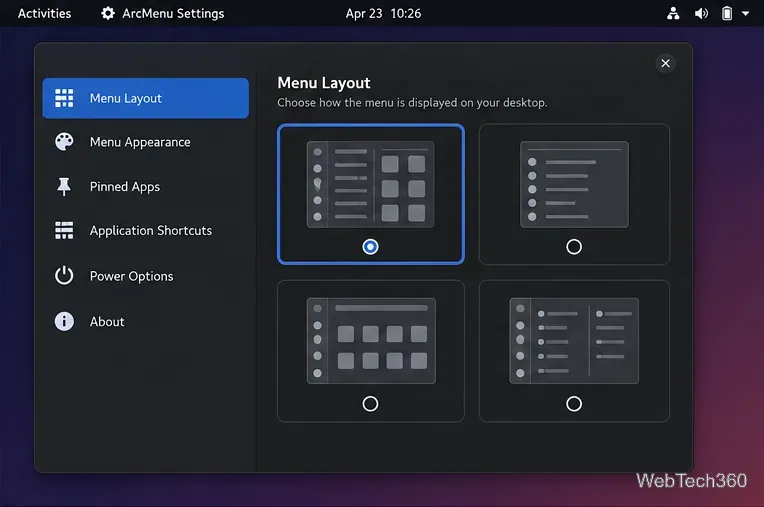Go to the Pinned Apps section label
The height and width of the screenshot is (507, 764).
coord(125,187)
